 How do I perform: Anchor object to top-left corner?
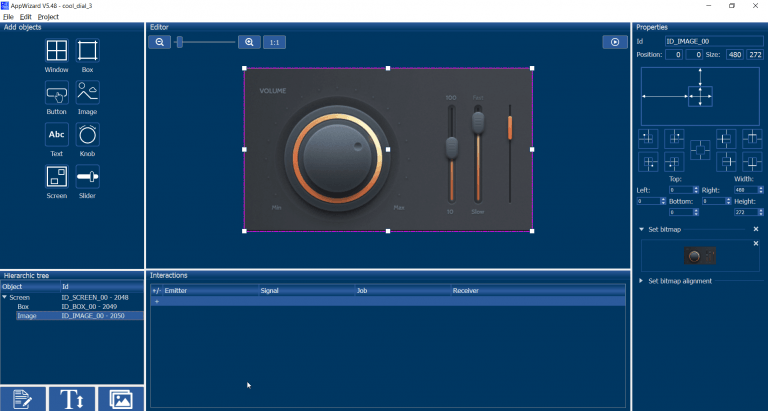tap(648, 139)
